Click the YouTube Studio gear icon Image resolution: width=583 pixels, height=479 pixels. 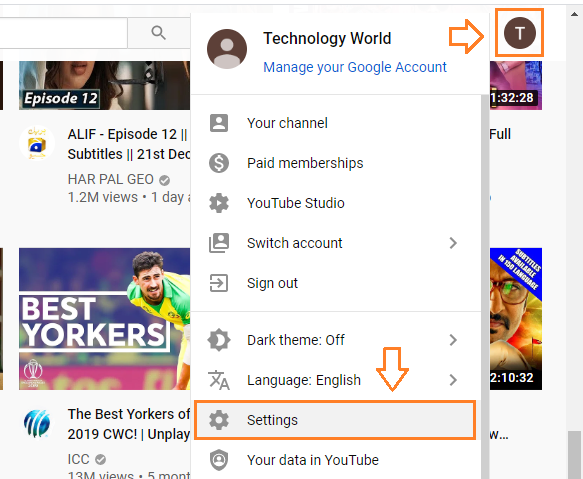click(x=219, y=203)
